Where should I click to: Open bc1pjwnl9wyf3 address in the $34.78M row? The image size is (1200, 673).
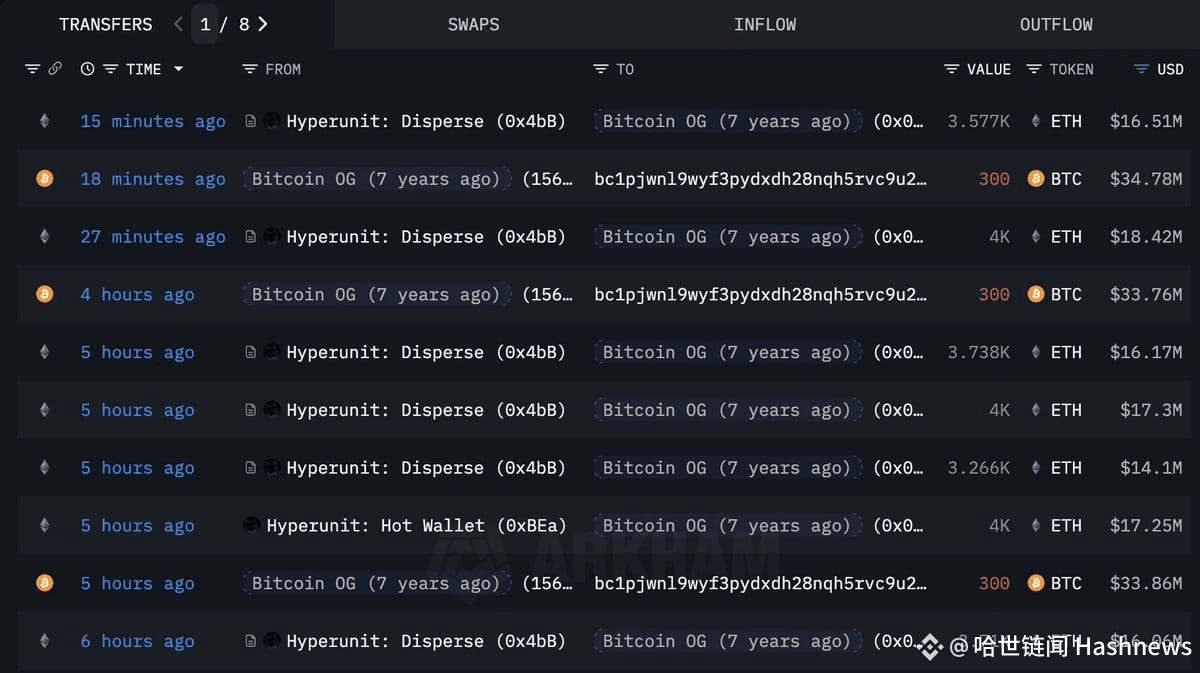click(760, 179)
